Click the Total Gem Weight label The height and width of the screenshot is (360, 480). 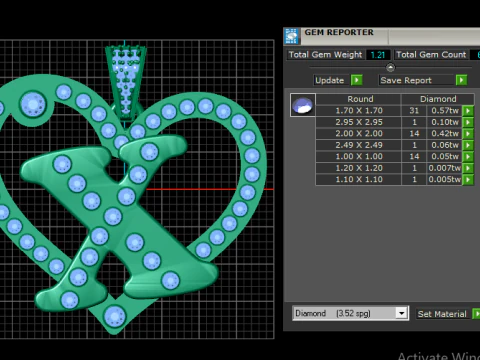[325, 55]
